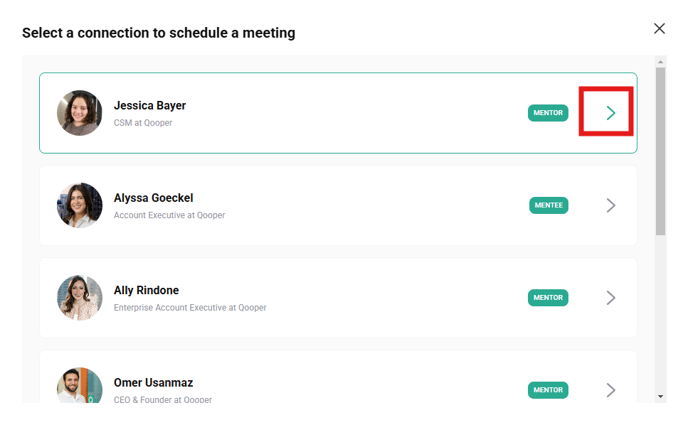This screenshot has width=688, height=425.
Task: Click Omer Usanmaz's avatar
Action: pyautogui.click(x=80, y=386)
